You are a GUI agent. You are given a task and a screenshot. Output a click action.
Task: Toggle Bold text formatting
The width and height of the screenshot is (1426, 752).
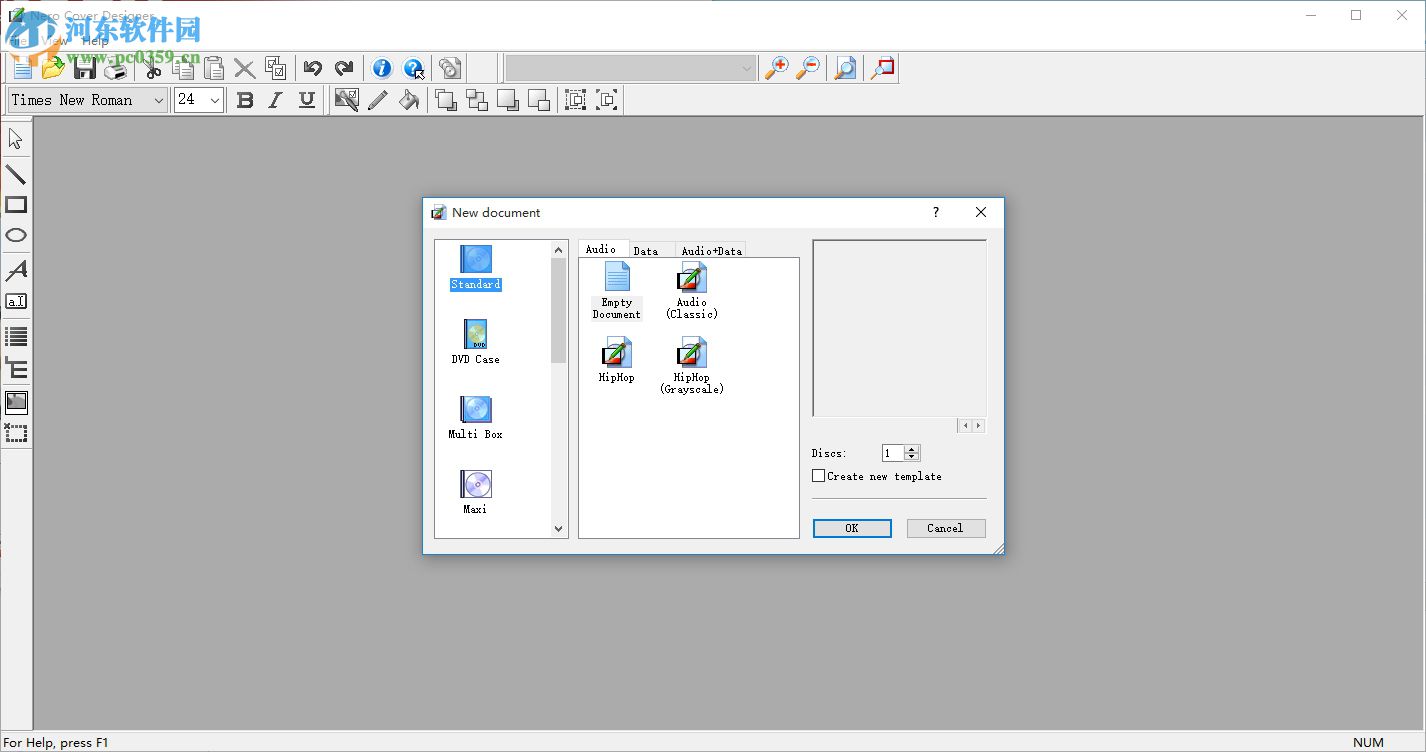pyautogui.click(x=245, y=100)
